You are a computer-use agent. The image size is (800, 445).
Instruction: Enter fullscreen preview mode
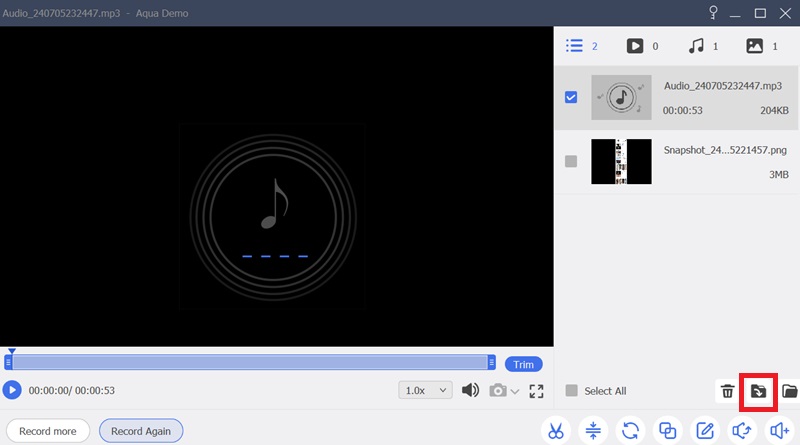[x=536, y=391]
